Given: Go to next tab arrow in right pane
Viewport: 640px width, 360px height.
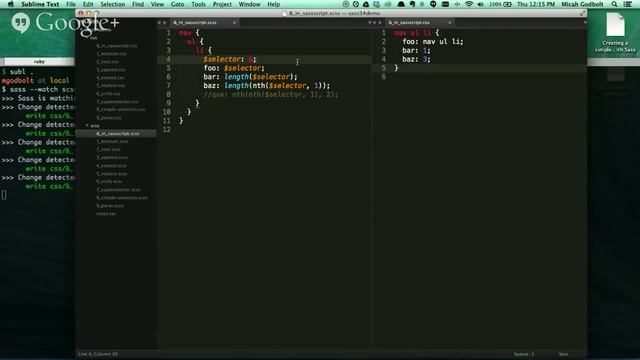Looking at the screenshot, I should (380, 23).
